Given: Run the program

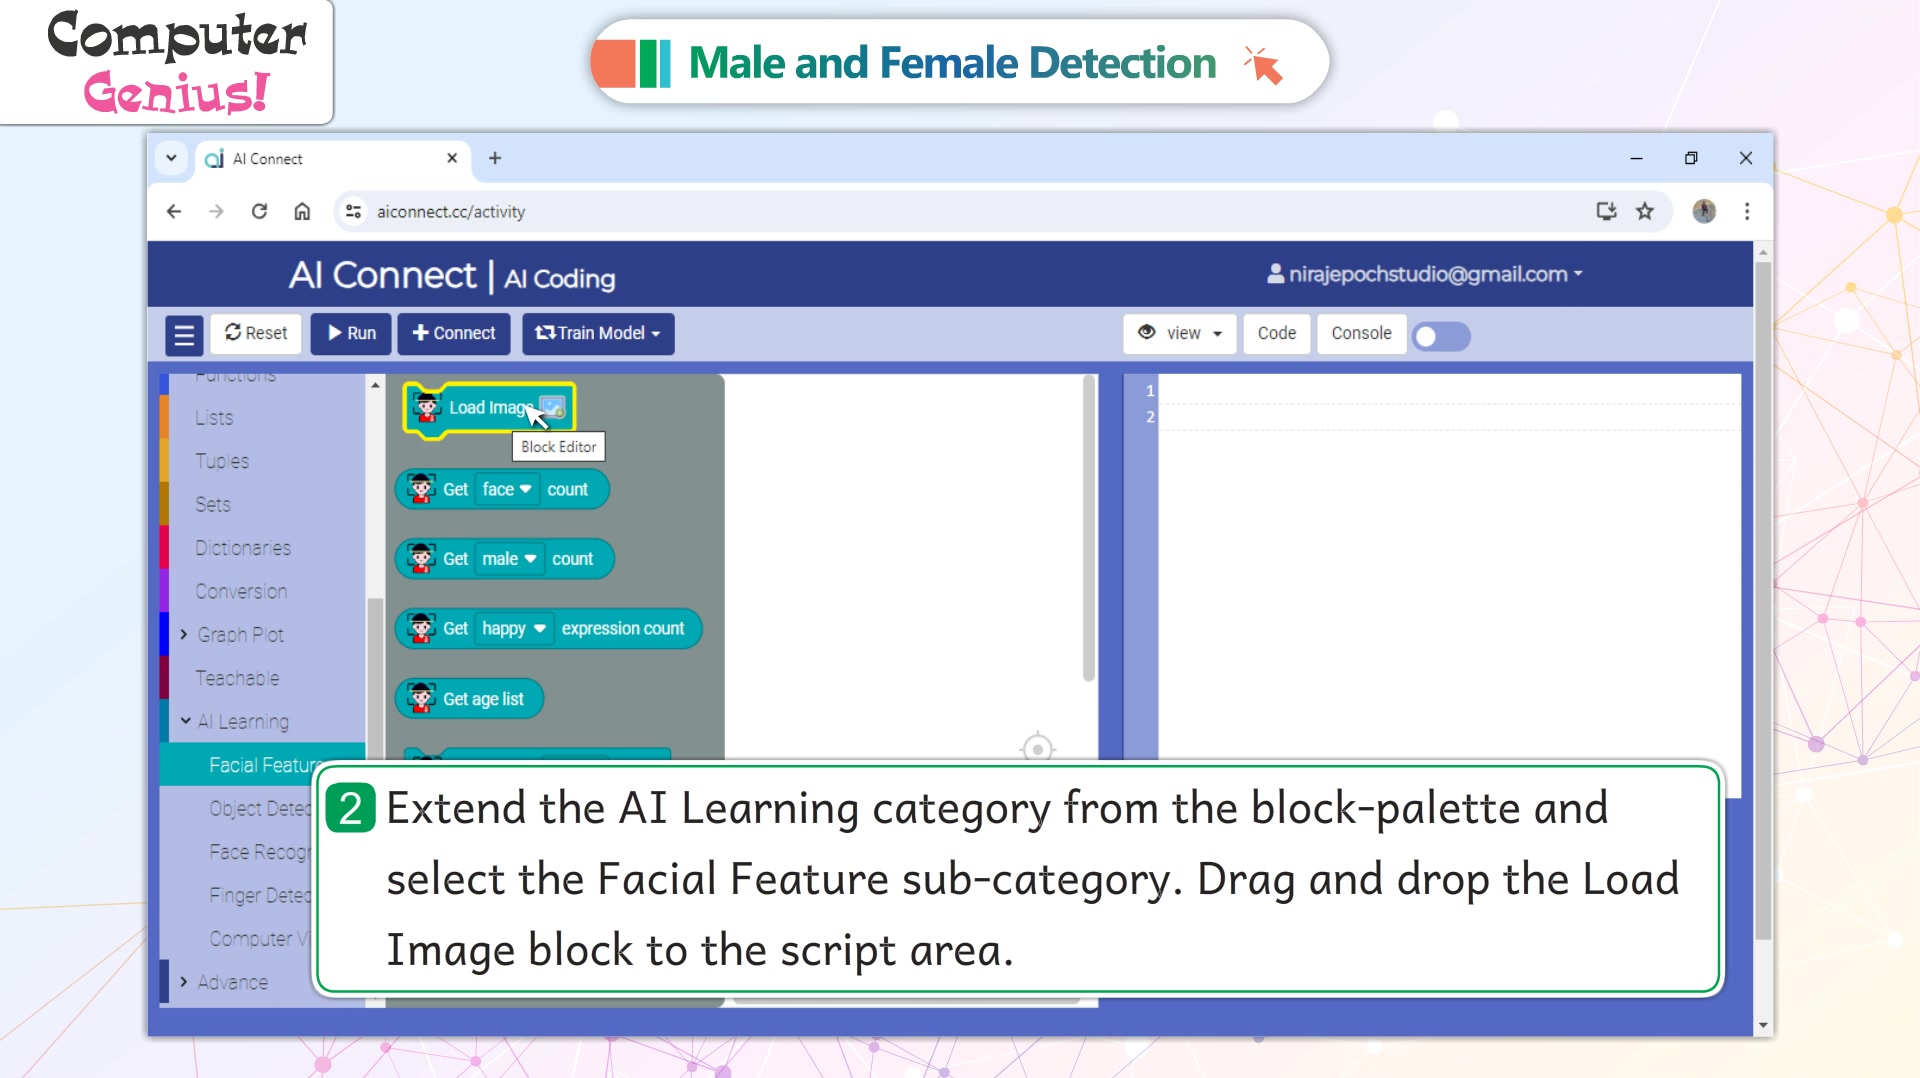Looking at the screenshot, I should pyautogui.click(x=351, y=333).
